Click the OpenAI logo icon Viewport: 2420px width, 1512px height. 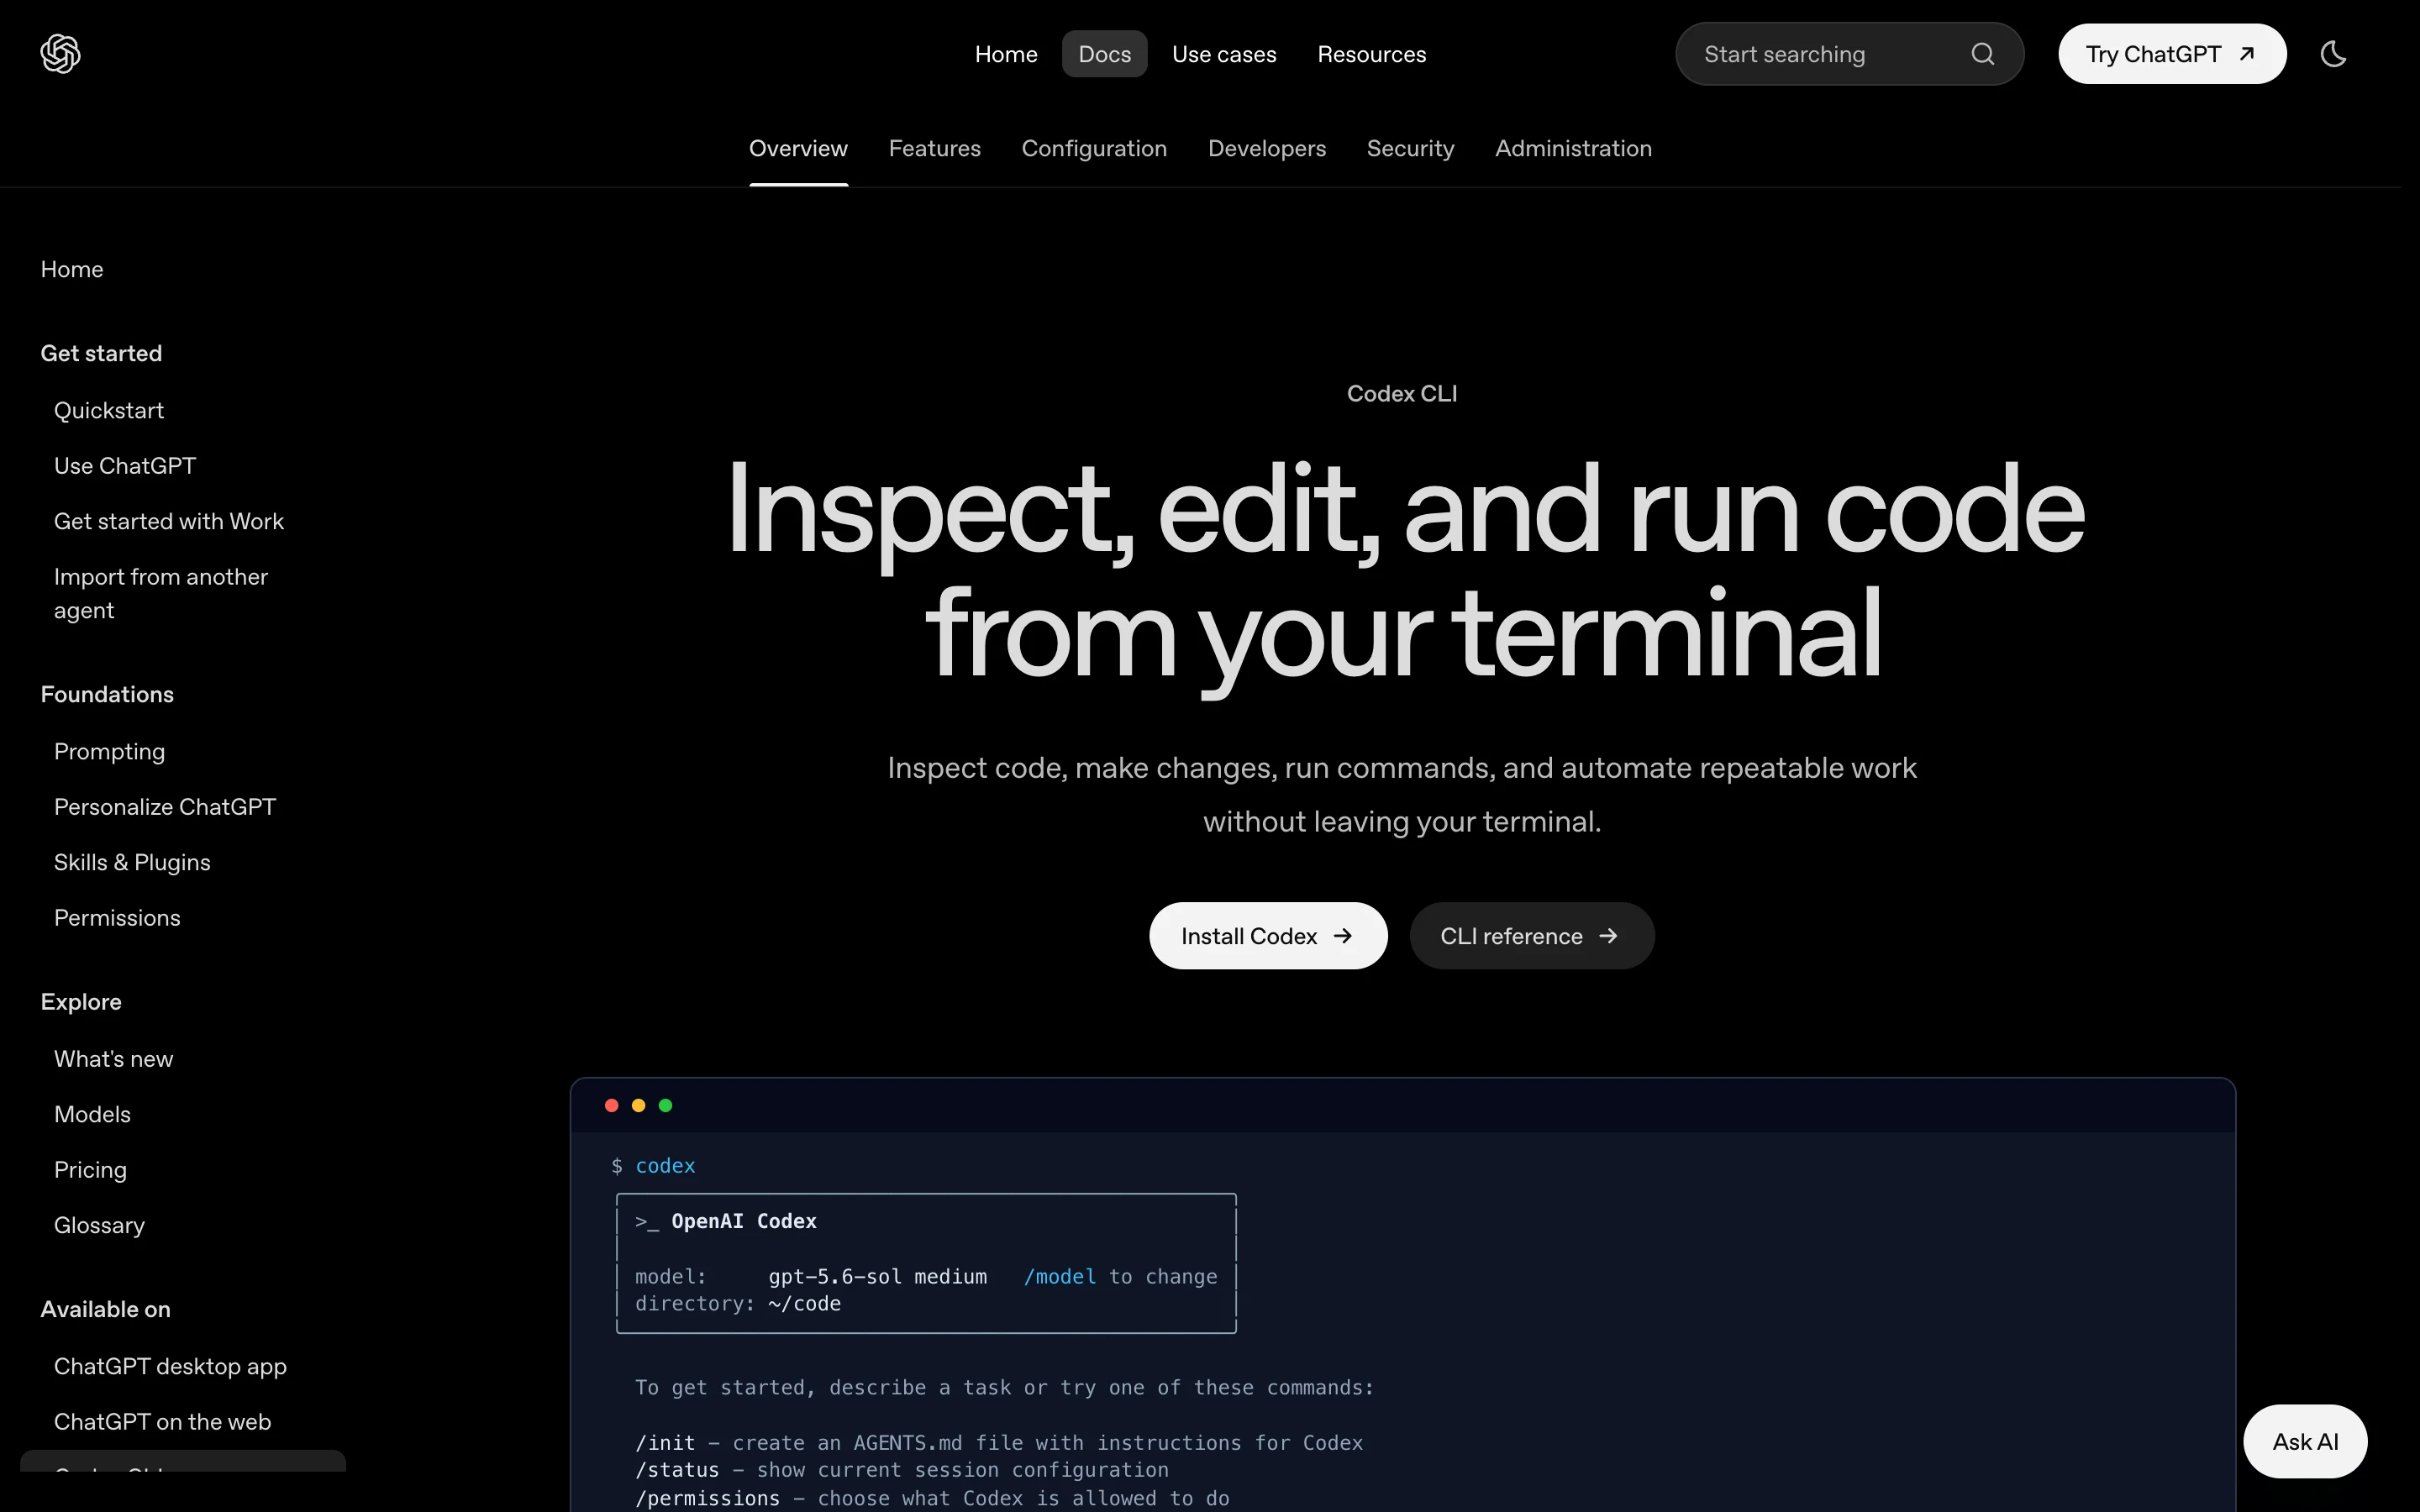click(60, 54)
